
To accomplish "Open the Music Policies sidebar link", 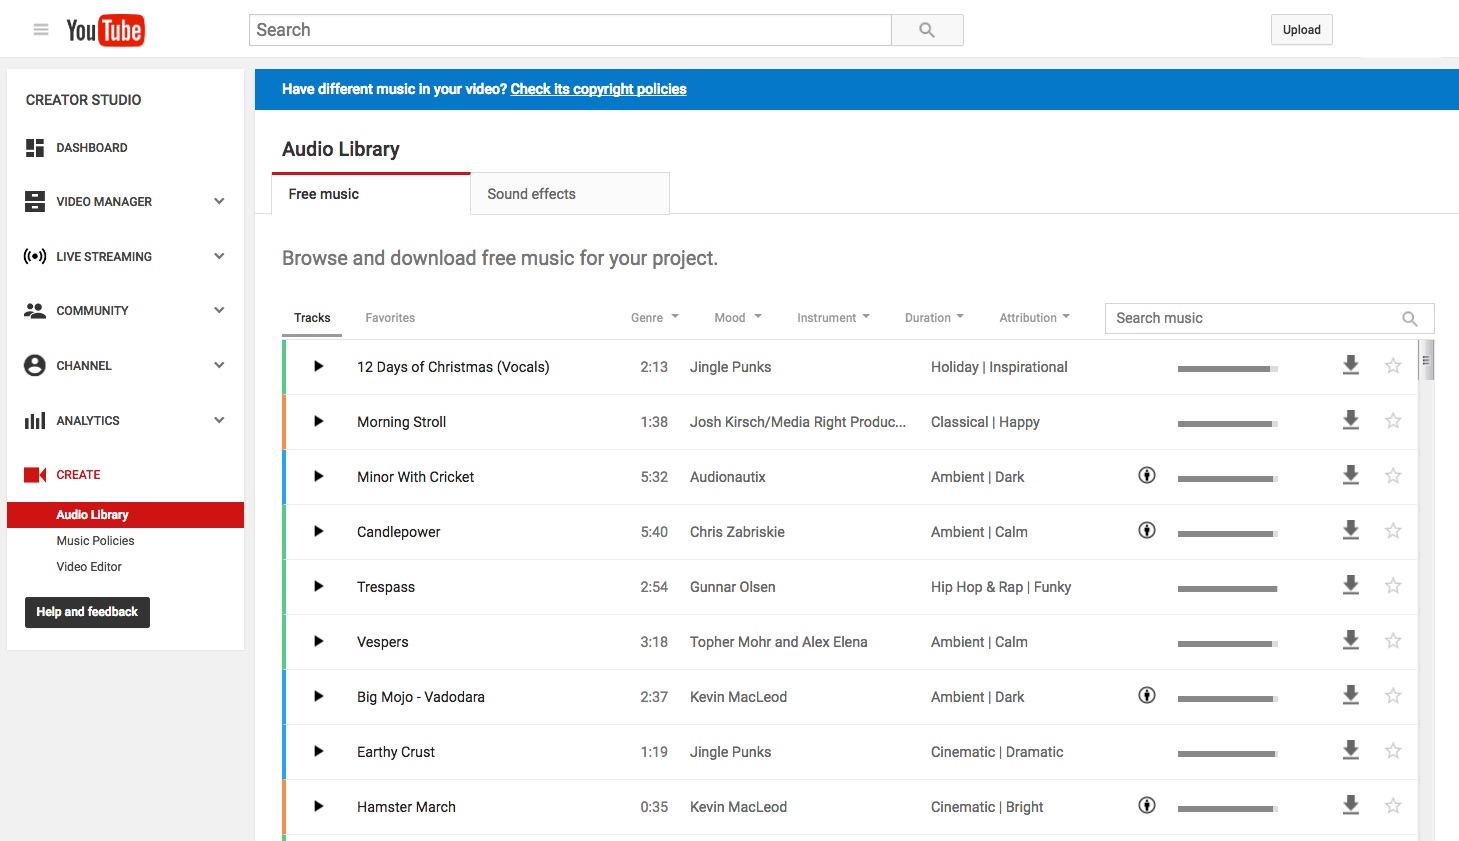I will pos(95,541).
